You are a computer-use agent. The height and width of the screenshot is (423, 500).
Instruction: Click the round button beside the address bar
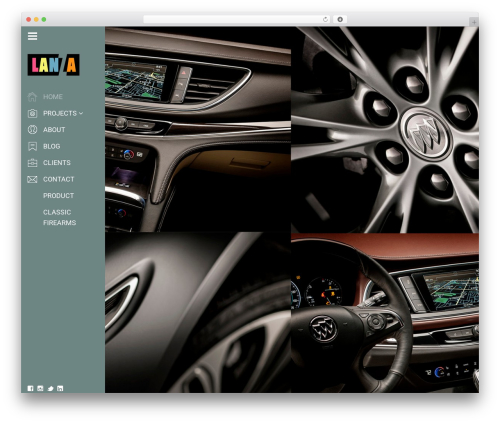pos(340,19)
